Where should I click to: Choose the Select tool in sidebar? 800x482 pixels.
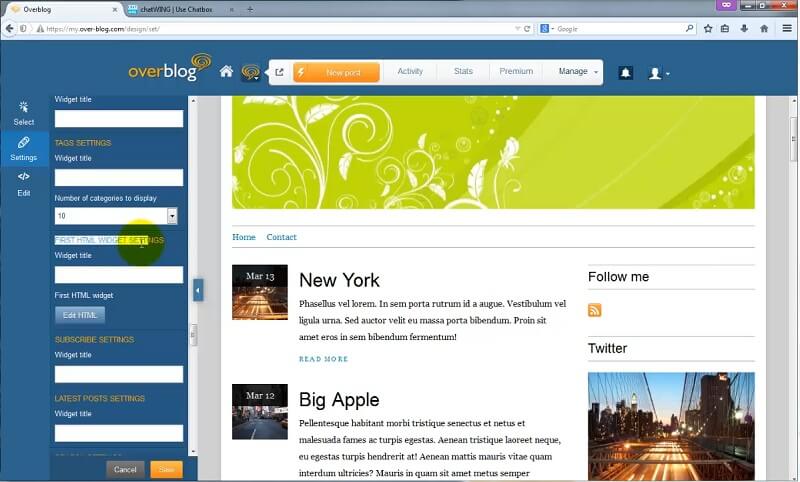(x=23, y=113)
